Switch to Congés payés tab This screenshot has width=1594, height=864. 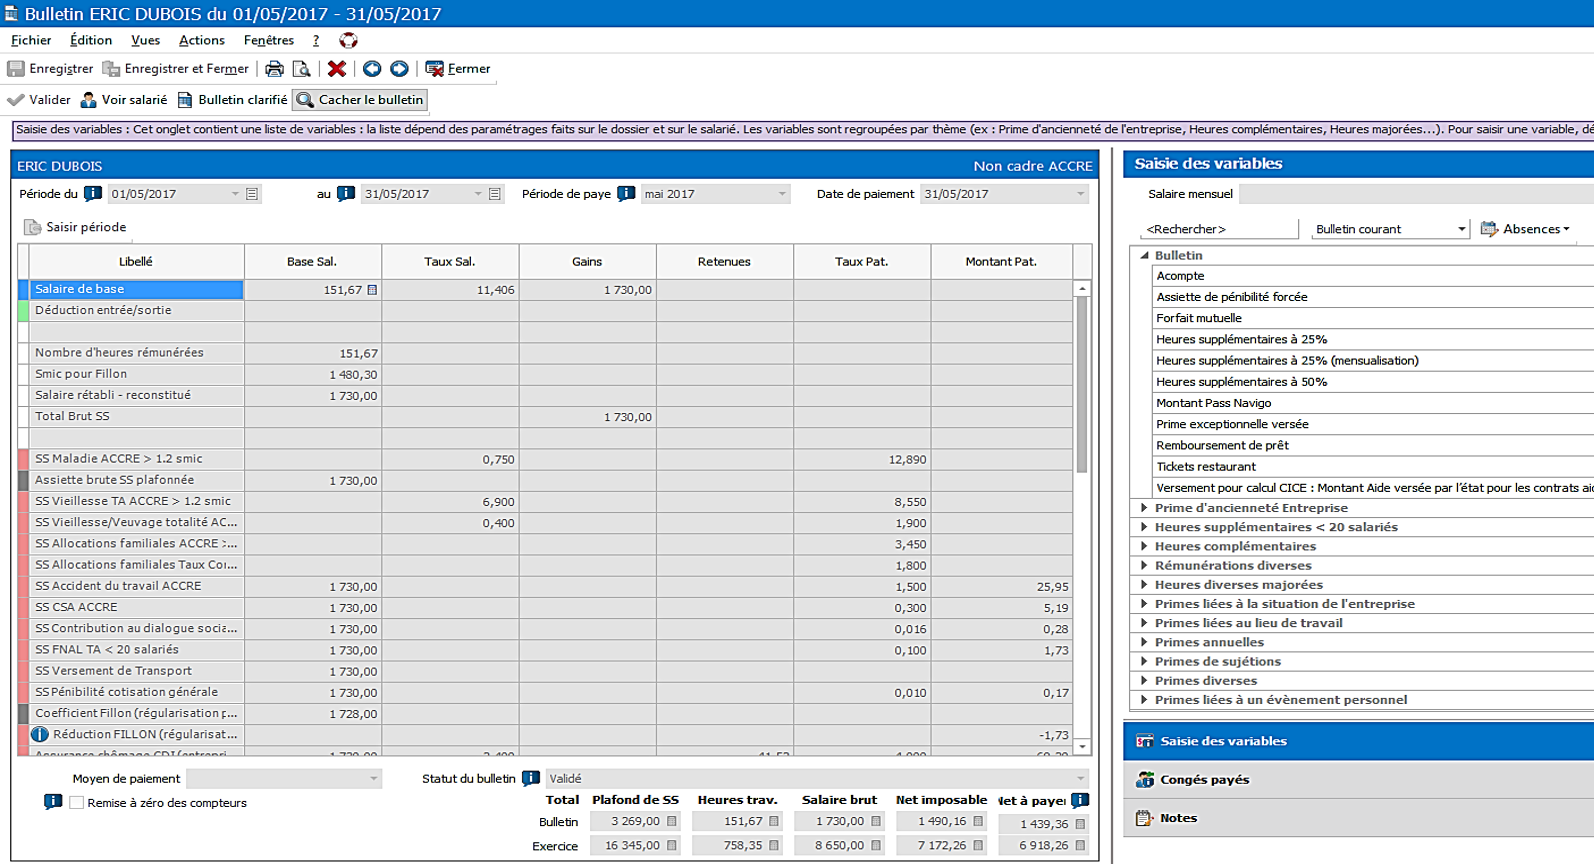[x=1358, y=780]
